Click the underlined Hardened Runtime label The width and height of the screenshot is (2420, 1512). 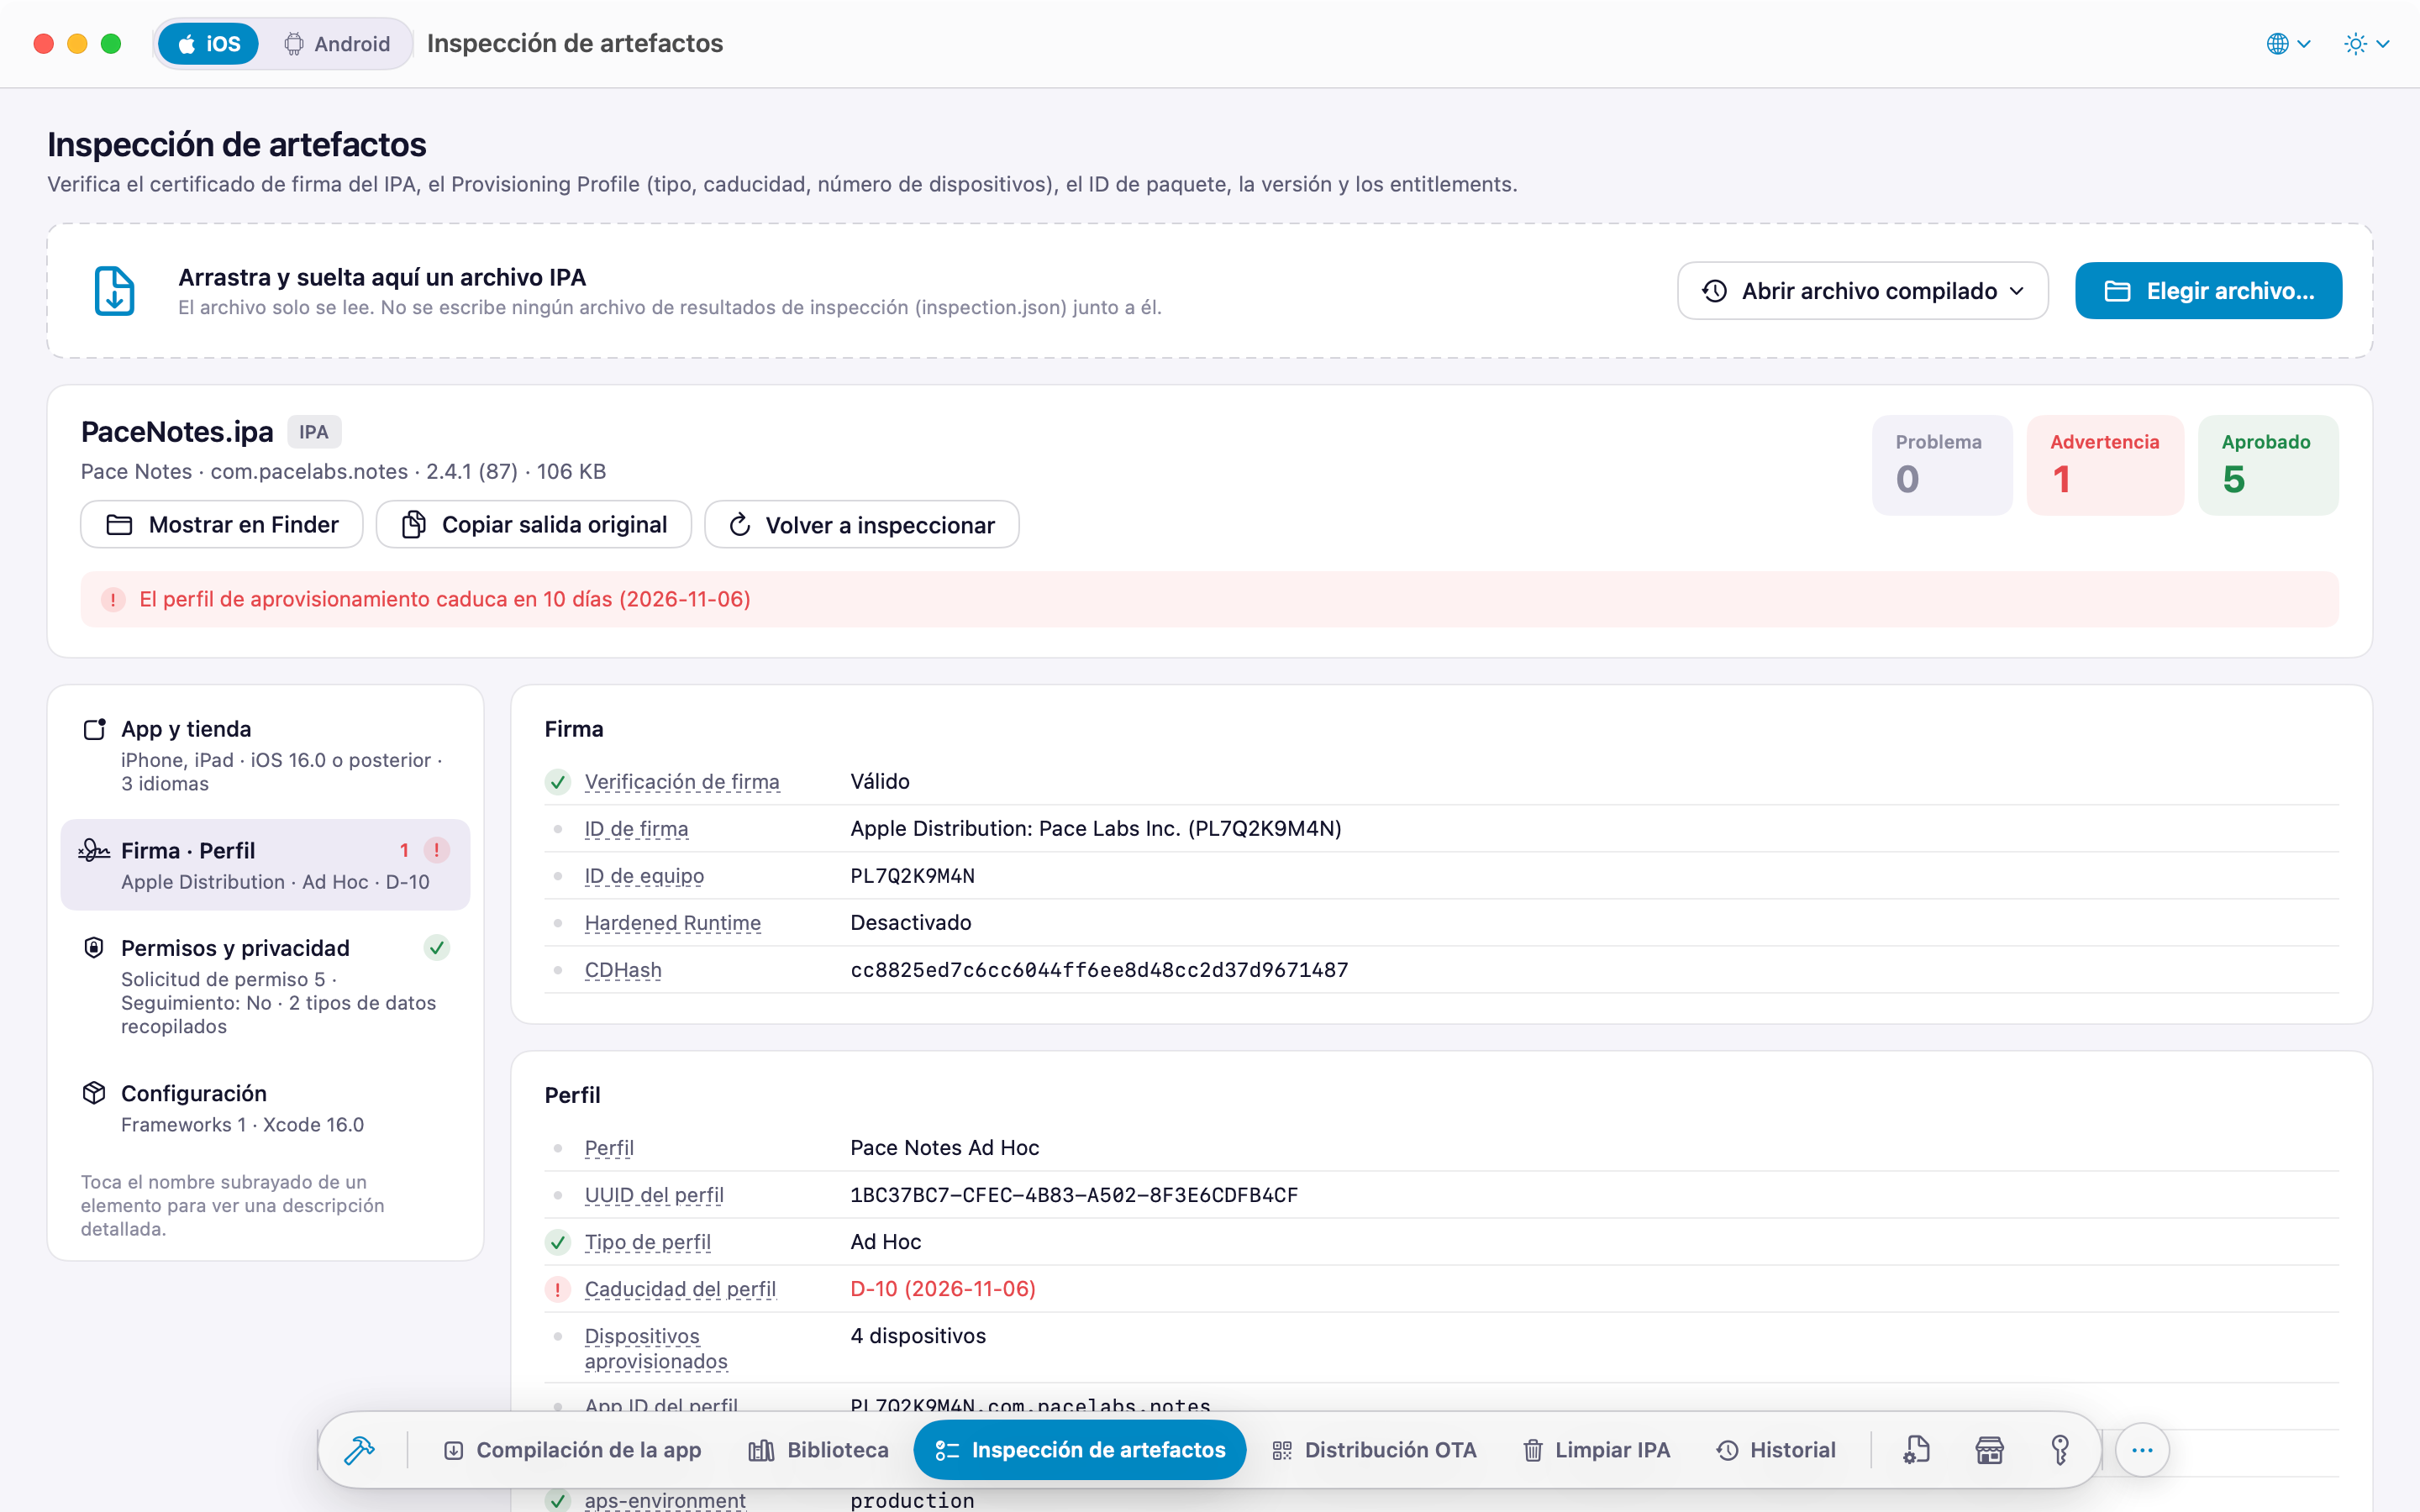pos(672,923)
